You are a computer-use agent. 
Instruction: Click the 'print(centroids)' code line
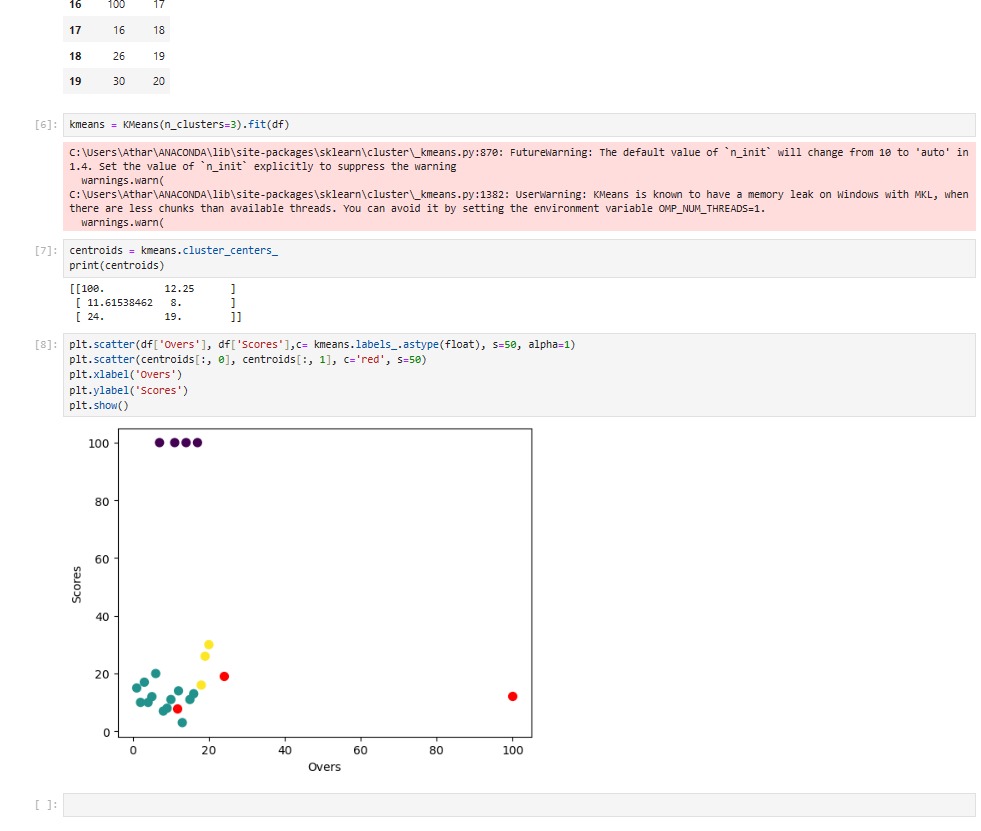pos(116,265)
